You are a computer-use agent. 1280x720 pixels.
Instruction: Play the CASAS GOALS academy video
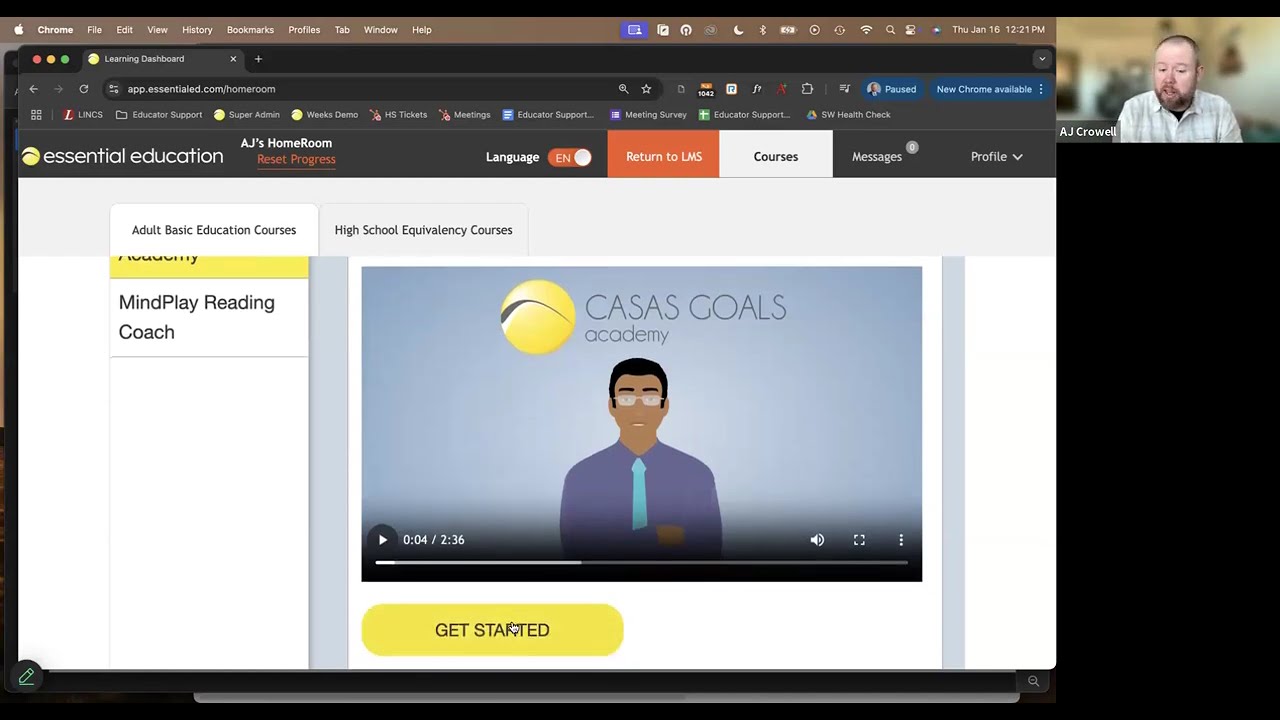383,540
